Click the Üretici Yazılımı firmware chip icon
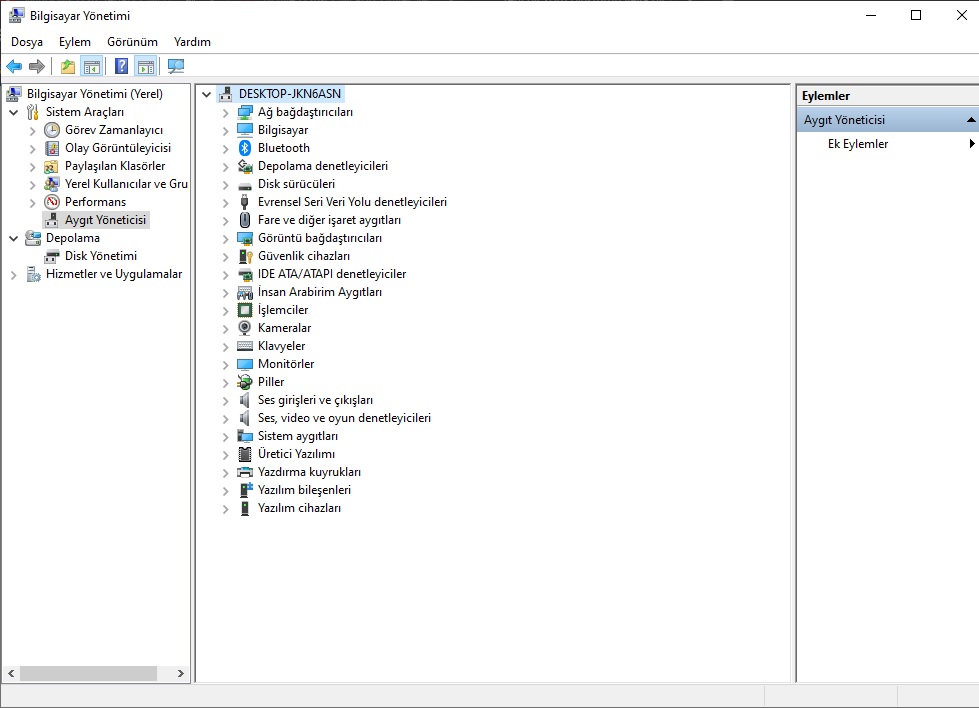Image resolution: width=979 pixels, height=708 pixels. 245,454
